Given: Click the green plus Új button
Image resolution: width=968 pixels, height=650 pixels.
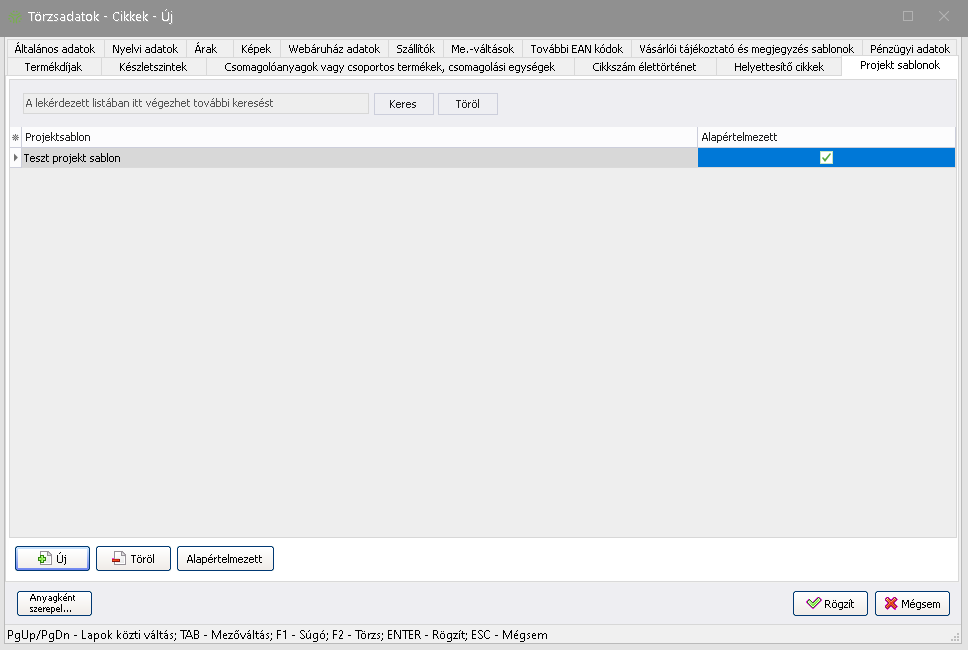Looking at the screenshot, I should 53,559.
